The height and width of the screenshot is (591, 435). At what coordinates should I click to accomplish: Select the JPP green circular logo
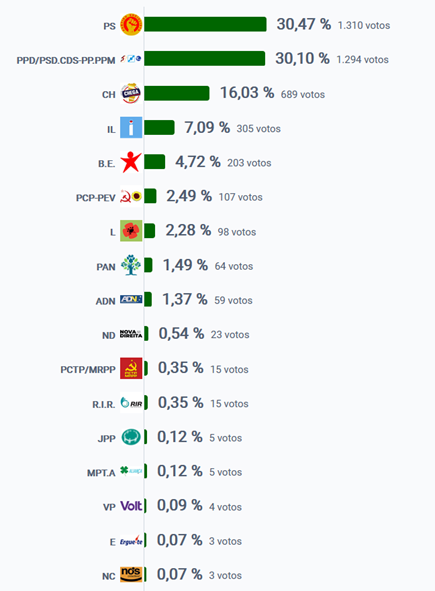(131, 437)
